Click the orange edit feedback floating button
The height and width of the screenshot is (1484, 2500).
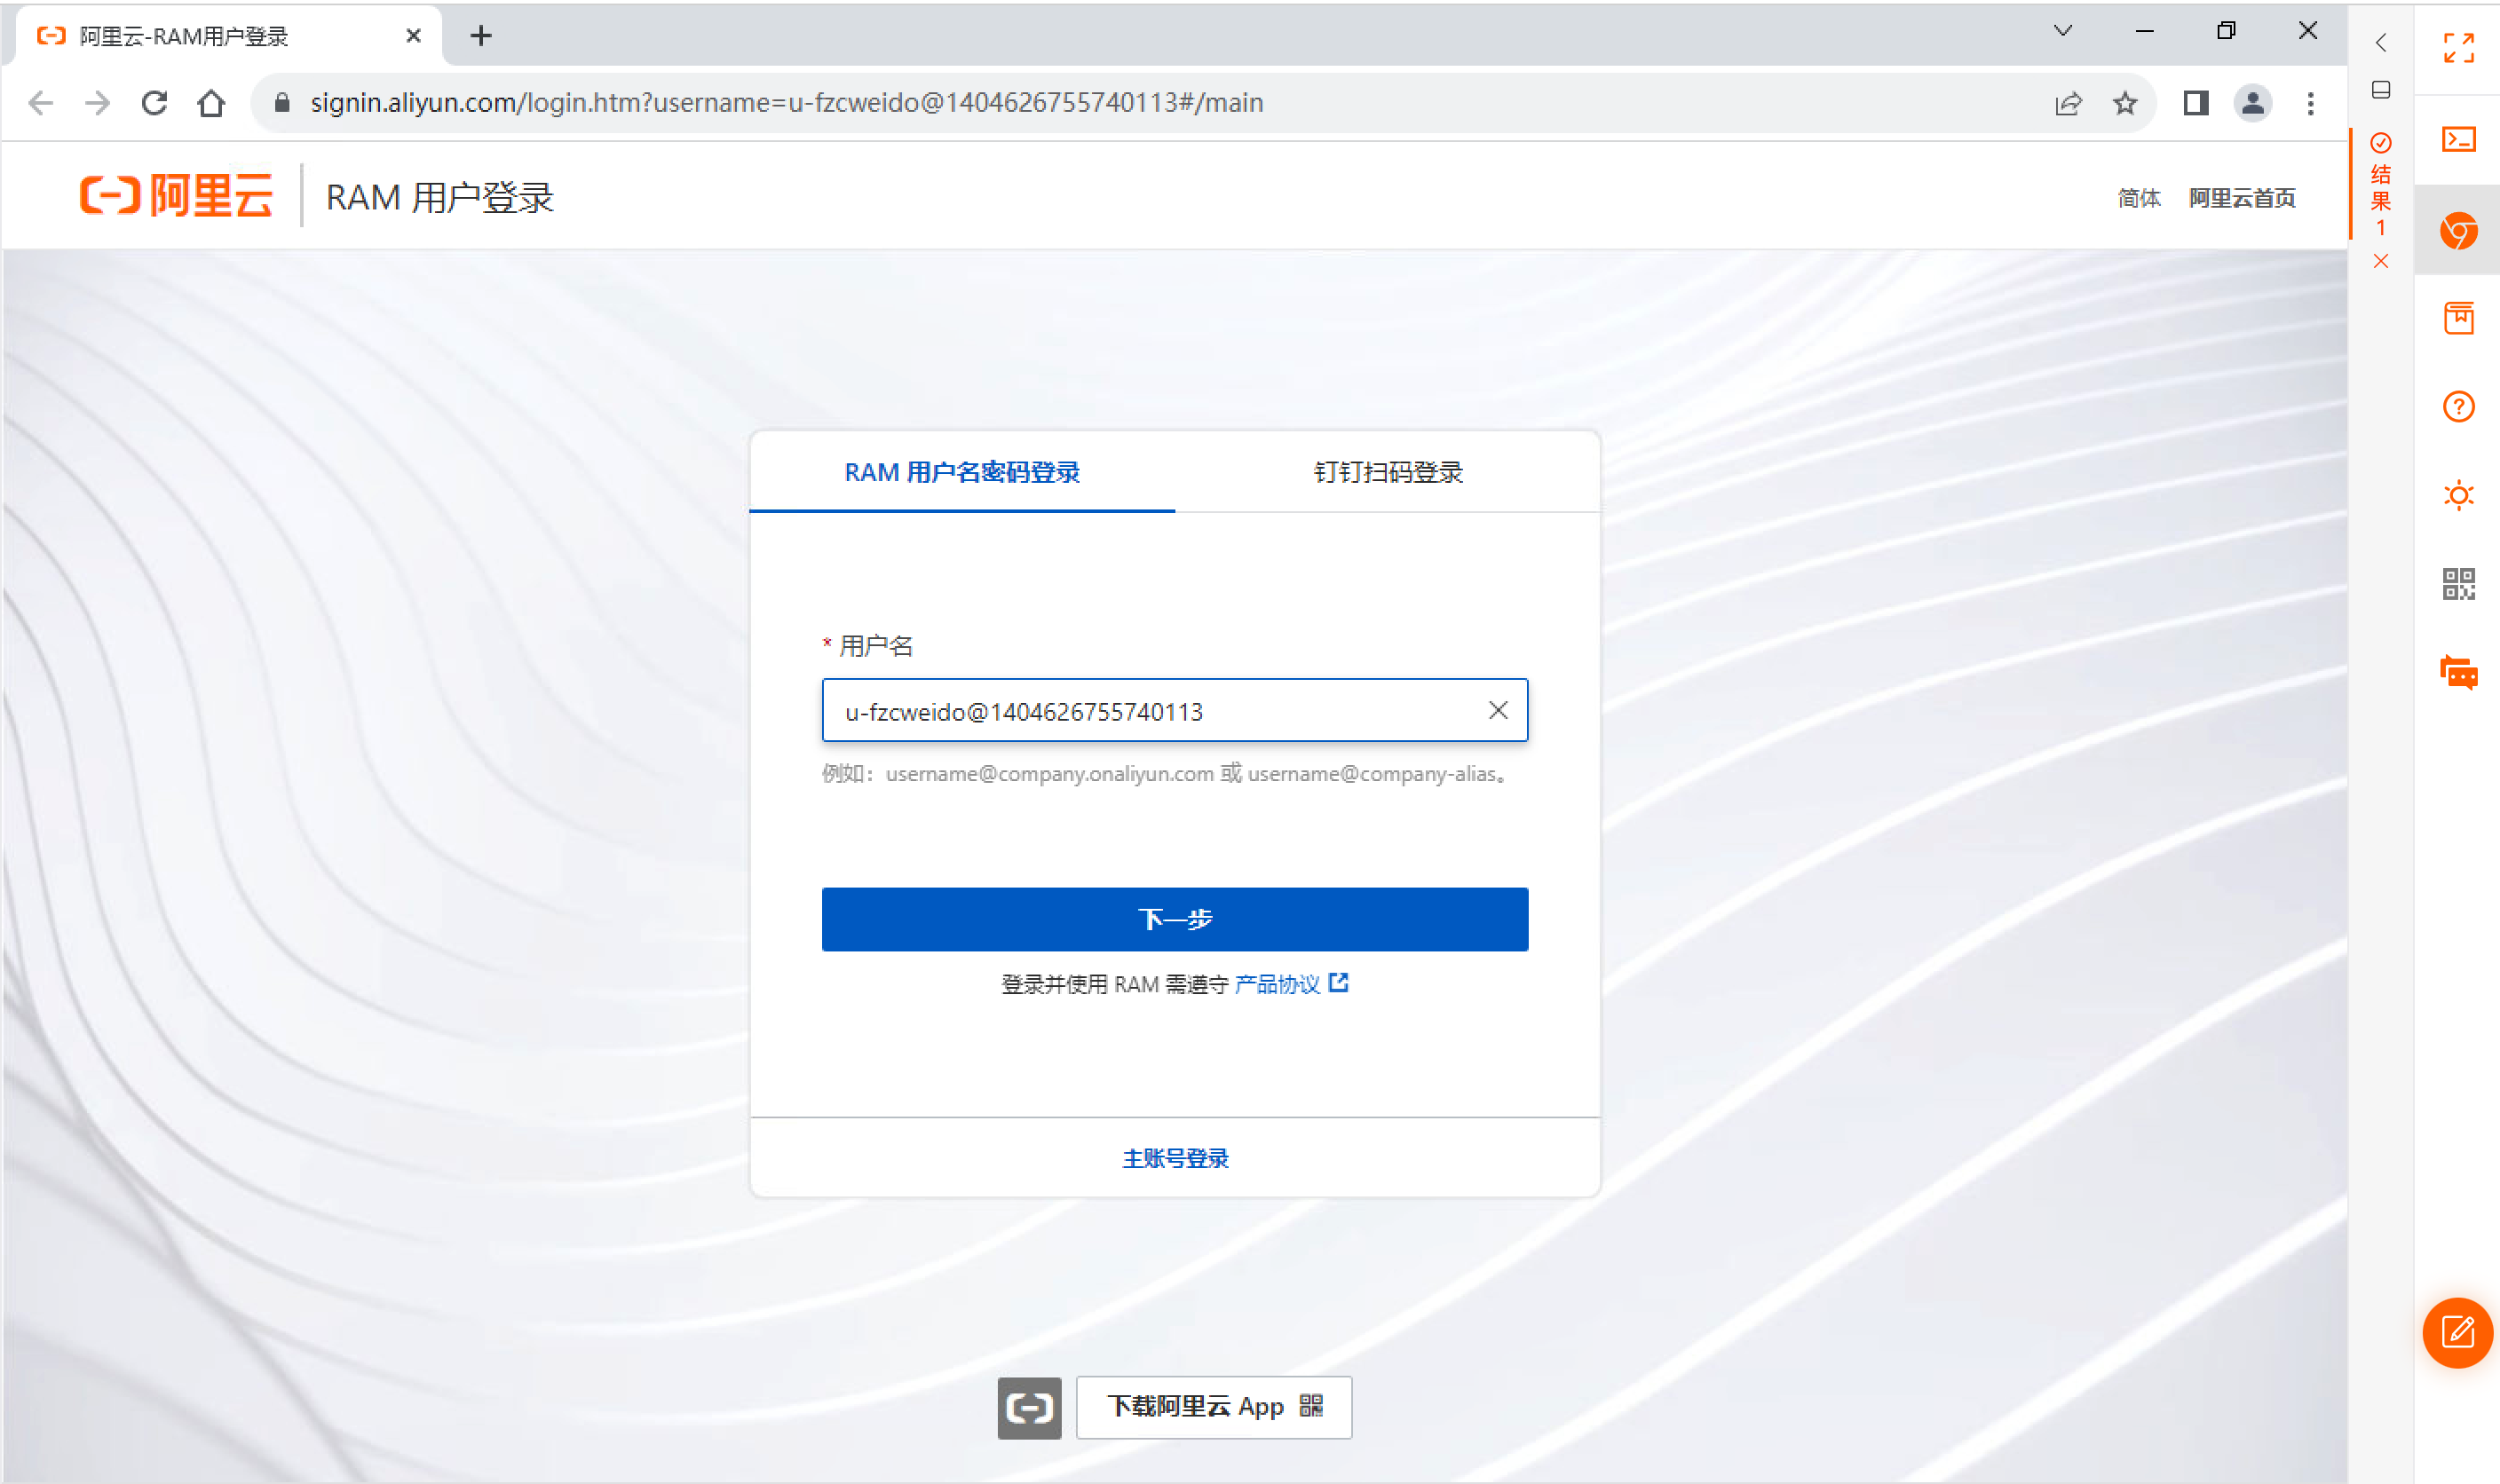tap(2457, 1332)
